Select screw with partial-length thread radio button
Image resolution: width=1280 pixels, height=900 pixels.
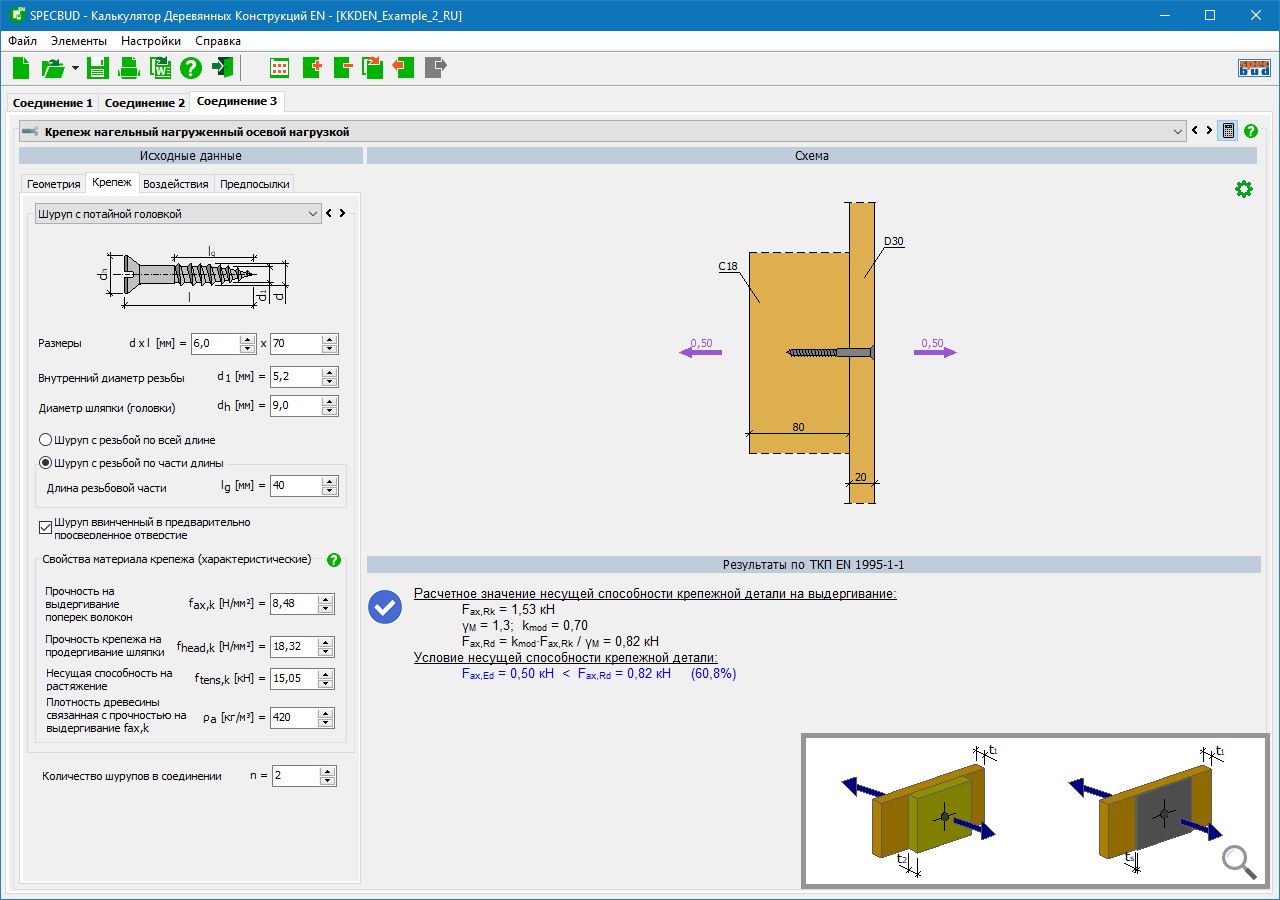point(45,462)
